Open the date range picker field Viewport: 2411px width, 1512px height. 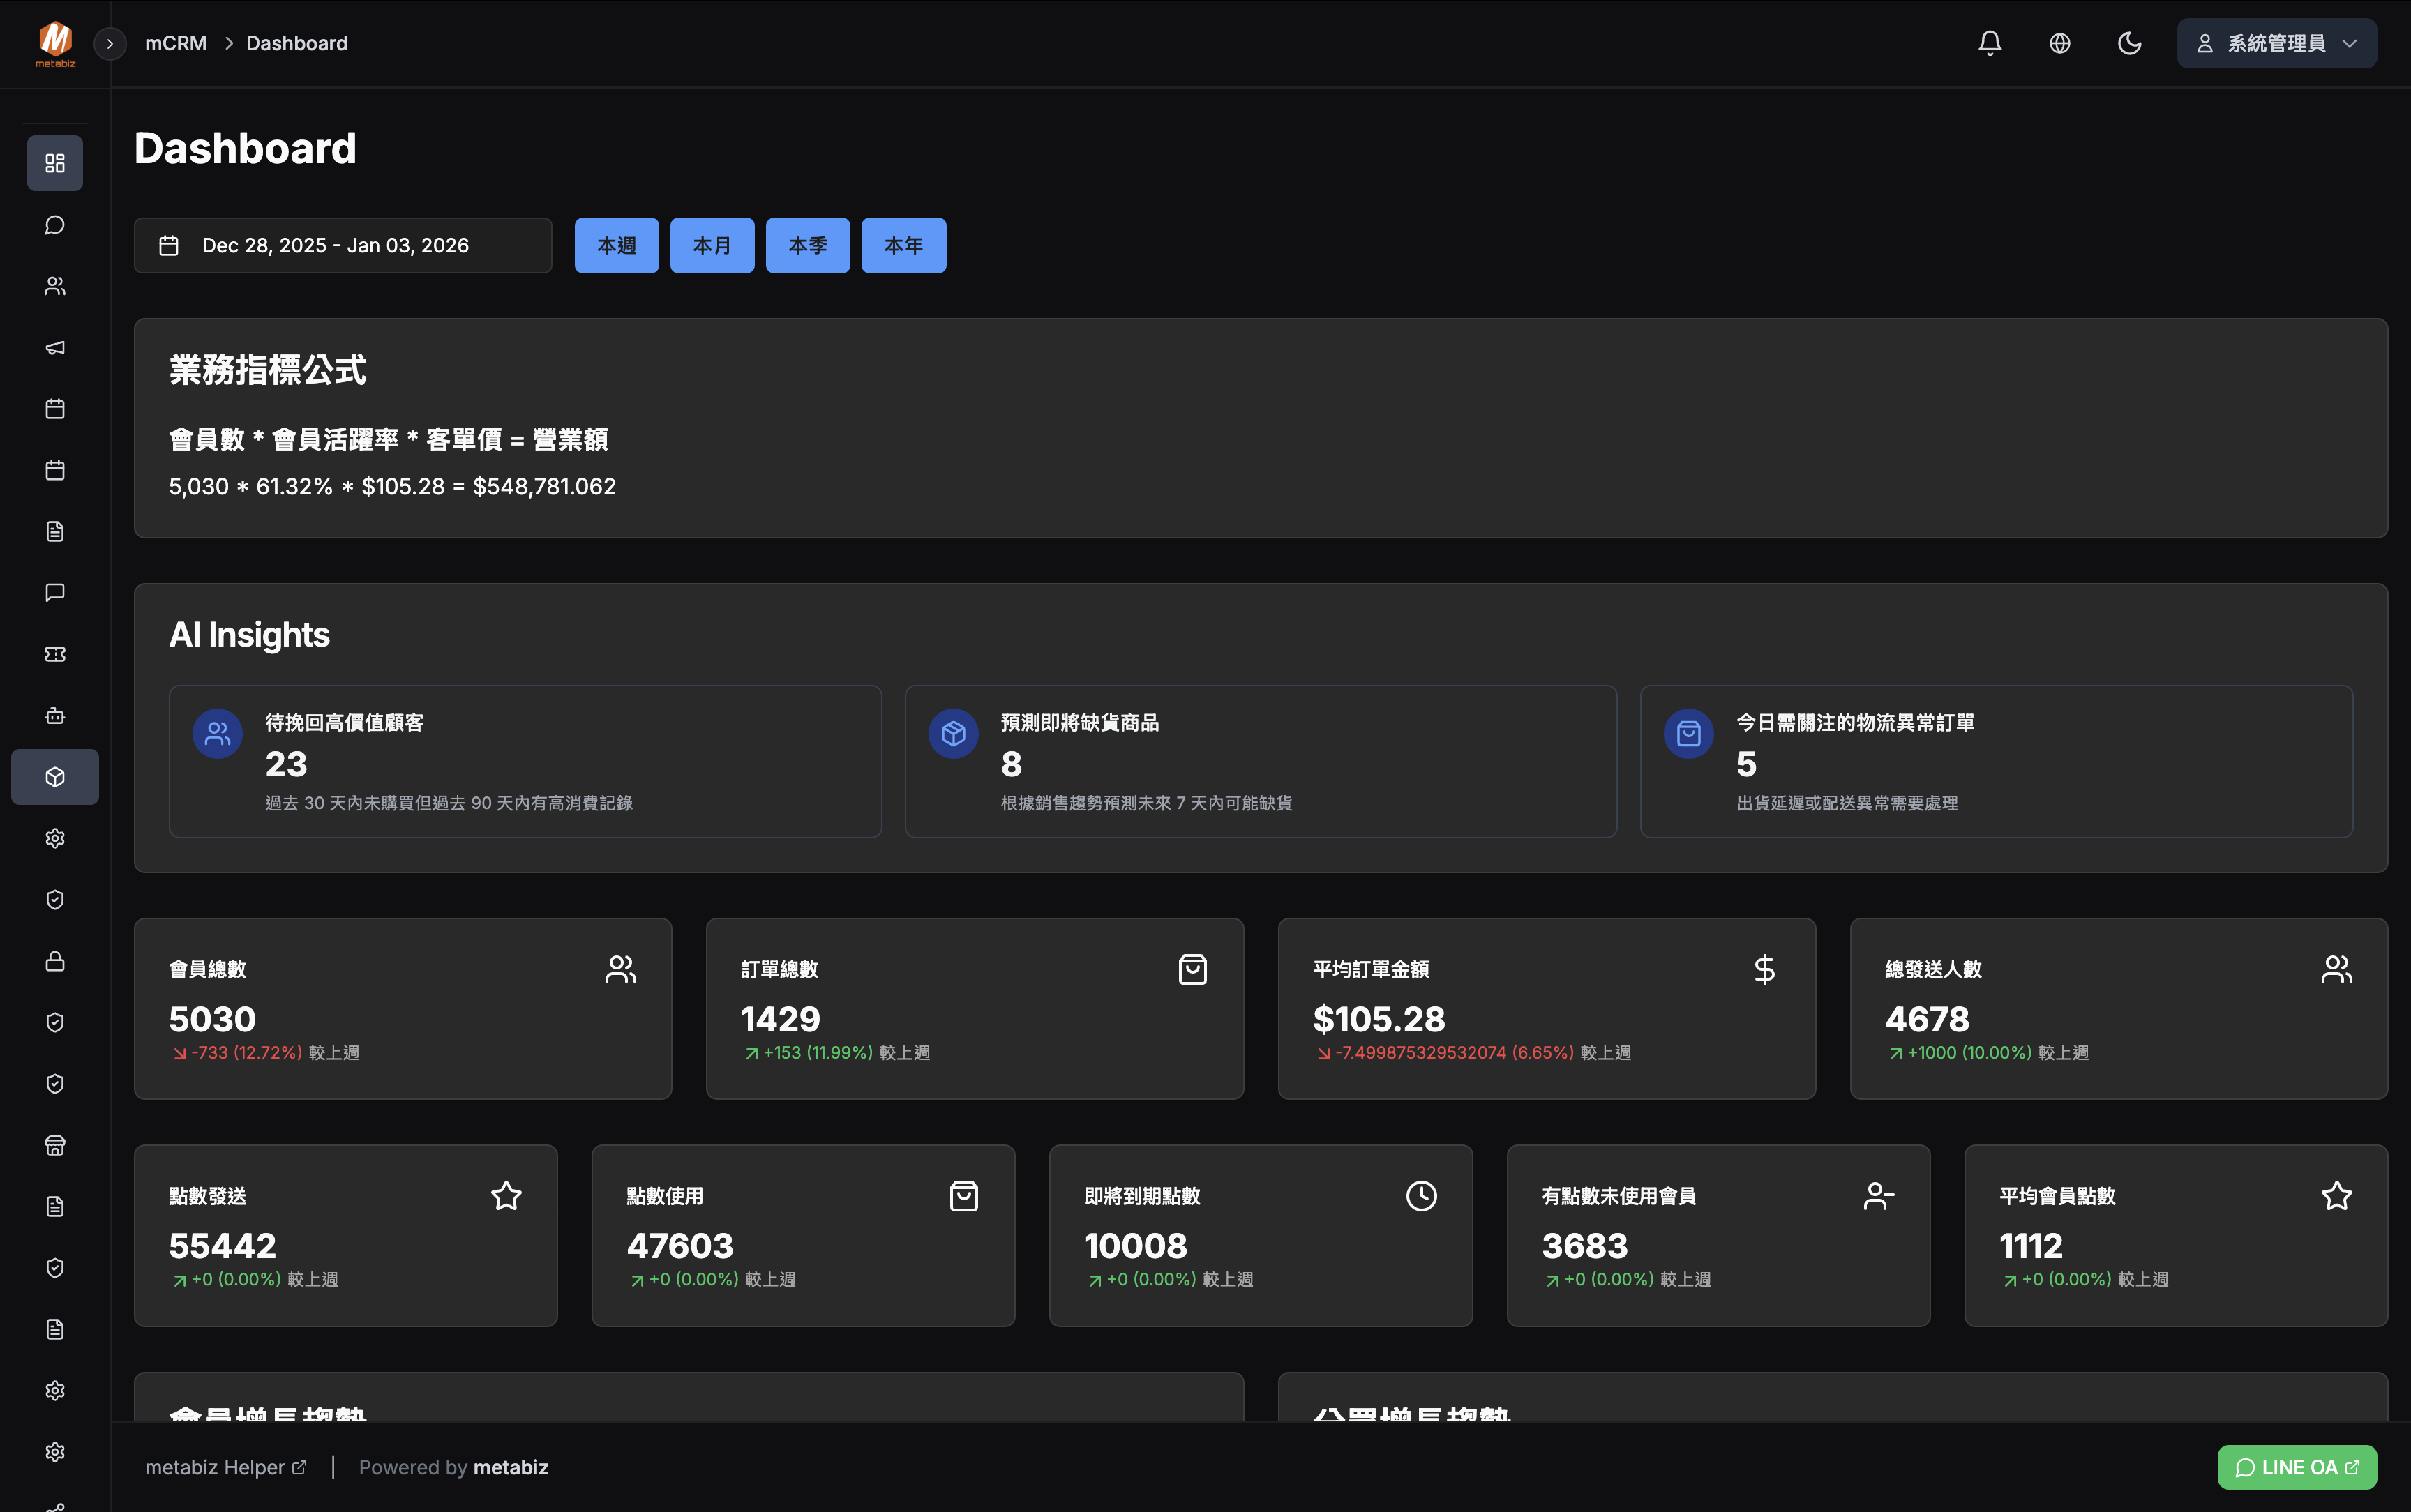click(x=342, y=245)
